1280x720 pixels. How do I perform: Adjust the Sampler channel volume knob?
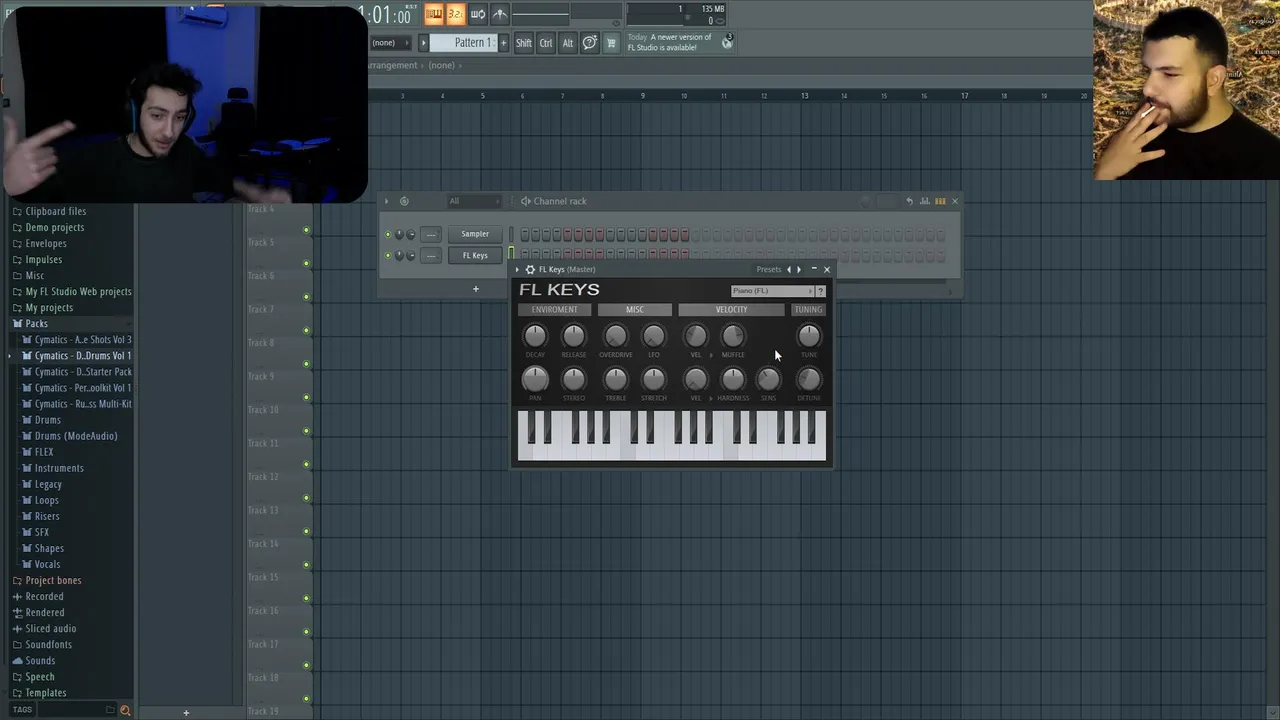coord(410,235)
